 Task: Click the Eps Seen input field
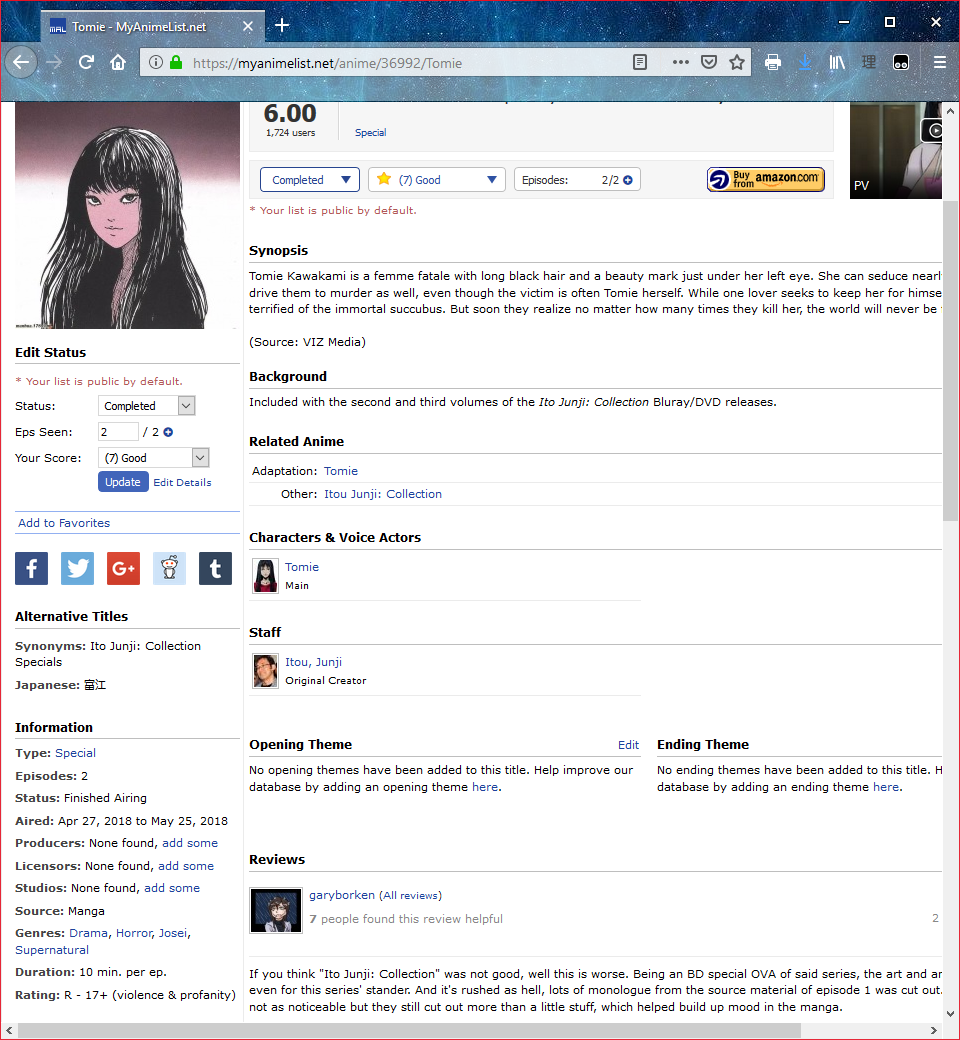point(118,432)
